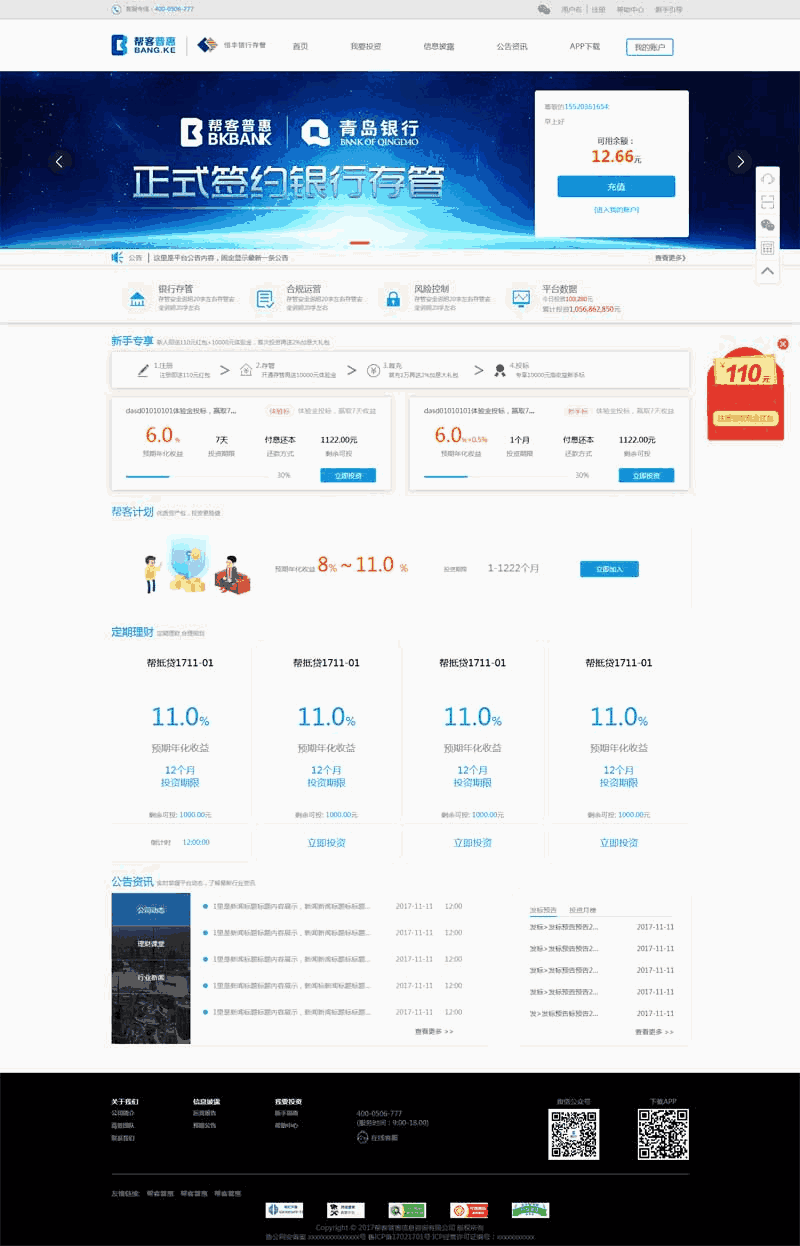Screen dimensions: 800x1246
Task: Click 立即投资 on fourth 帮抵贷1711-01 card
Action: [x=619, y=843]
